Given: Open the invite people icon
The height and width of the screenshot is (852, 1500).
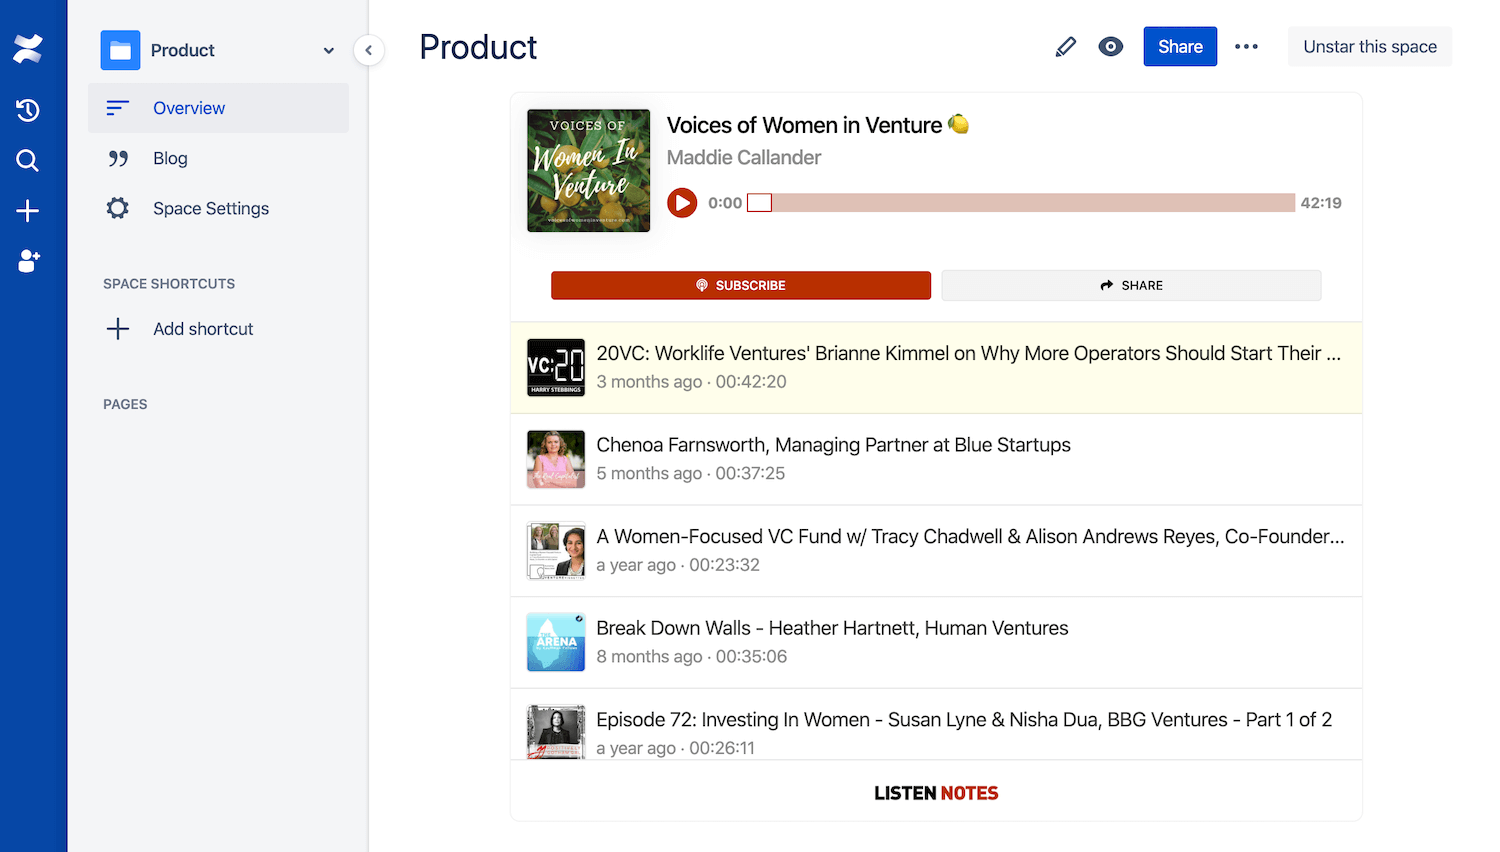Looking at the screenshot, I should coord(28,261).
